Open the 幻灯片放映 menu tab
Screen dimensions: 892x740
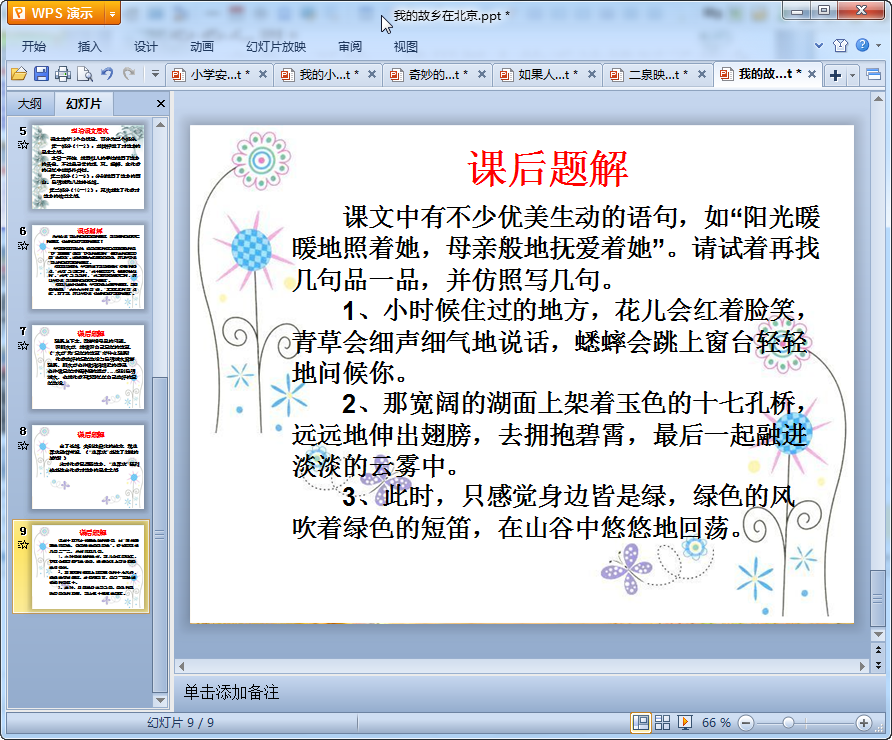tap(276, 47)
